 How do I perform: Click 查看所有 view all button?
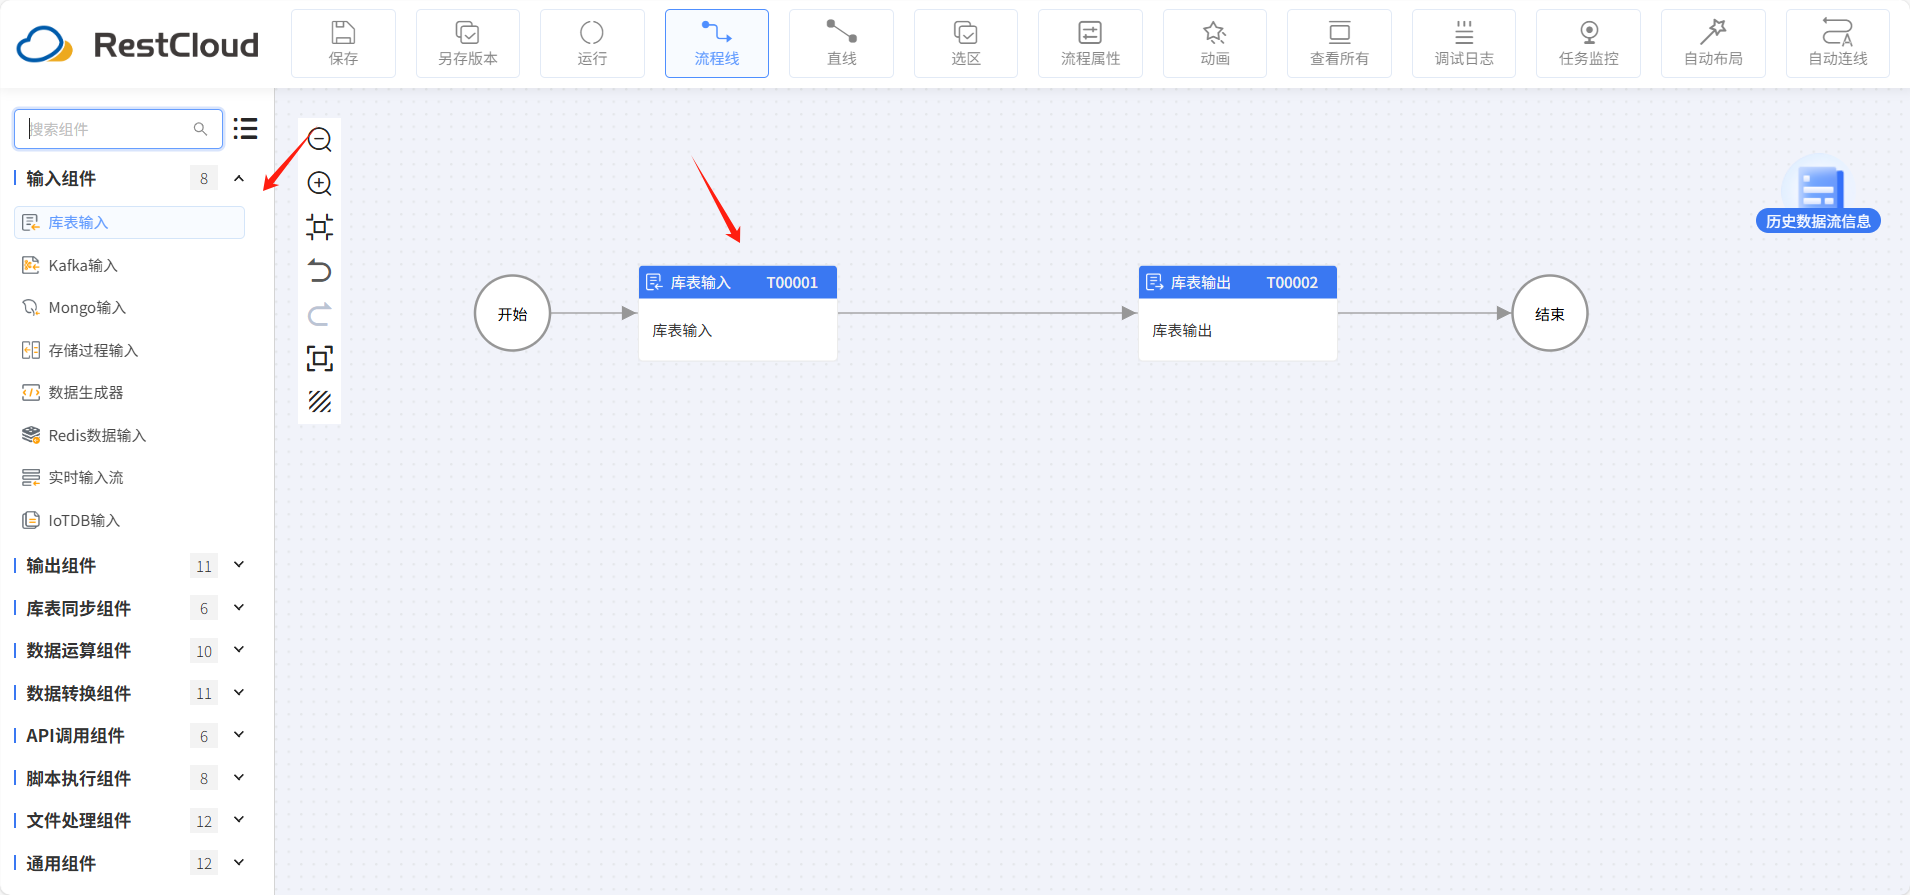(1339, 44)
